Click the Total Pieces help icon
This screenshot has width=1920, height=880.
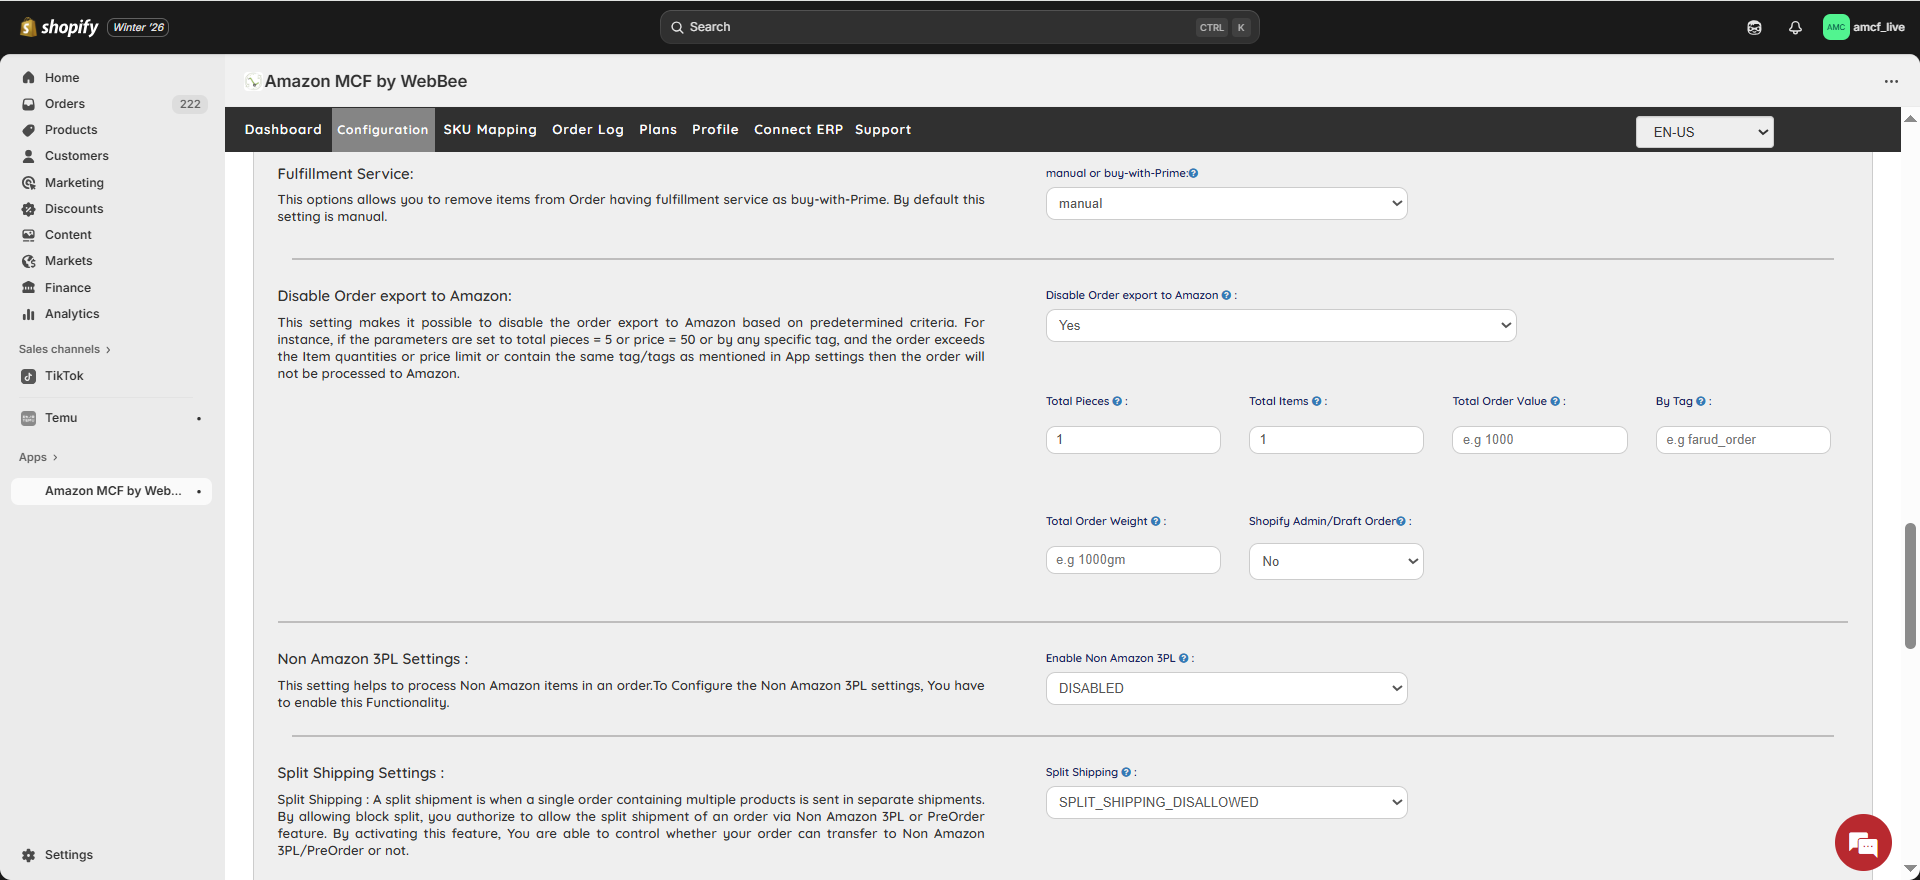(x=1117, y=402)
